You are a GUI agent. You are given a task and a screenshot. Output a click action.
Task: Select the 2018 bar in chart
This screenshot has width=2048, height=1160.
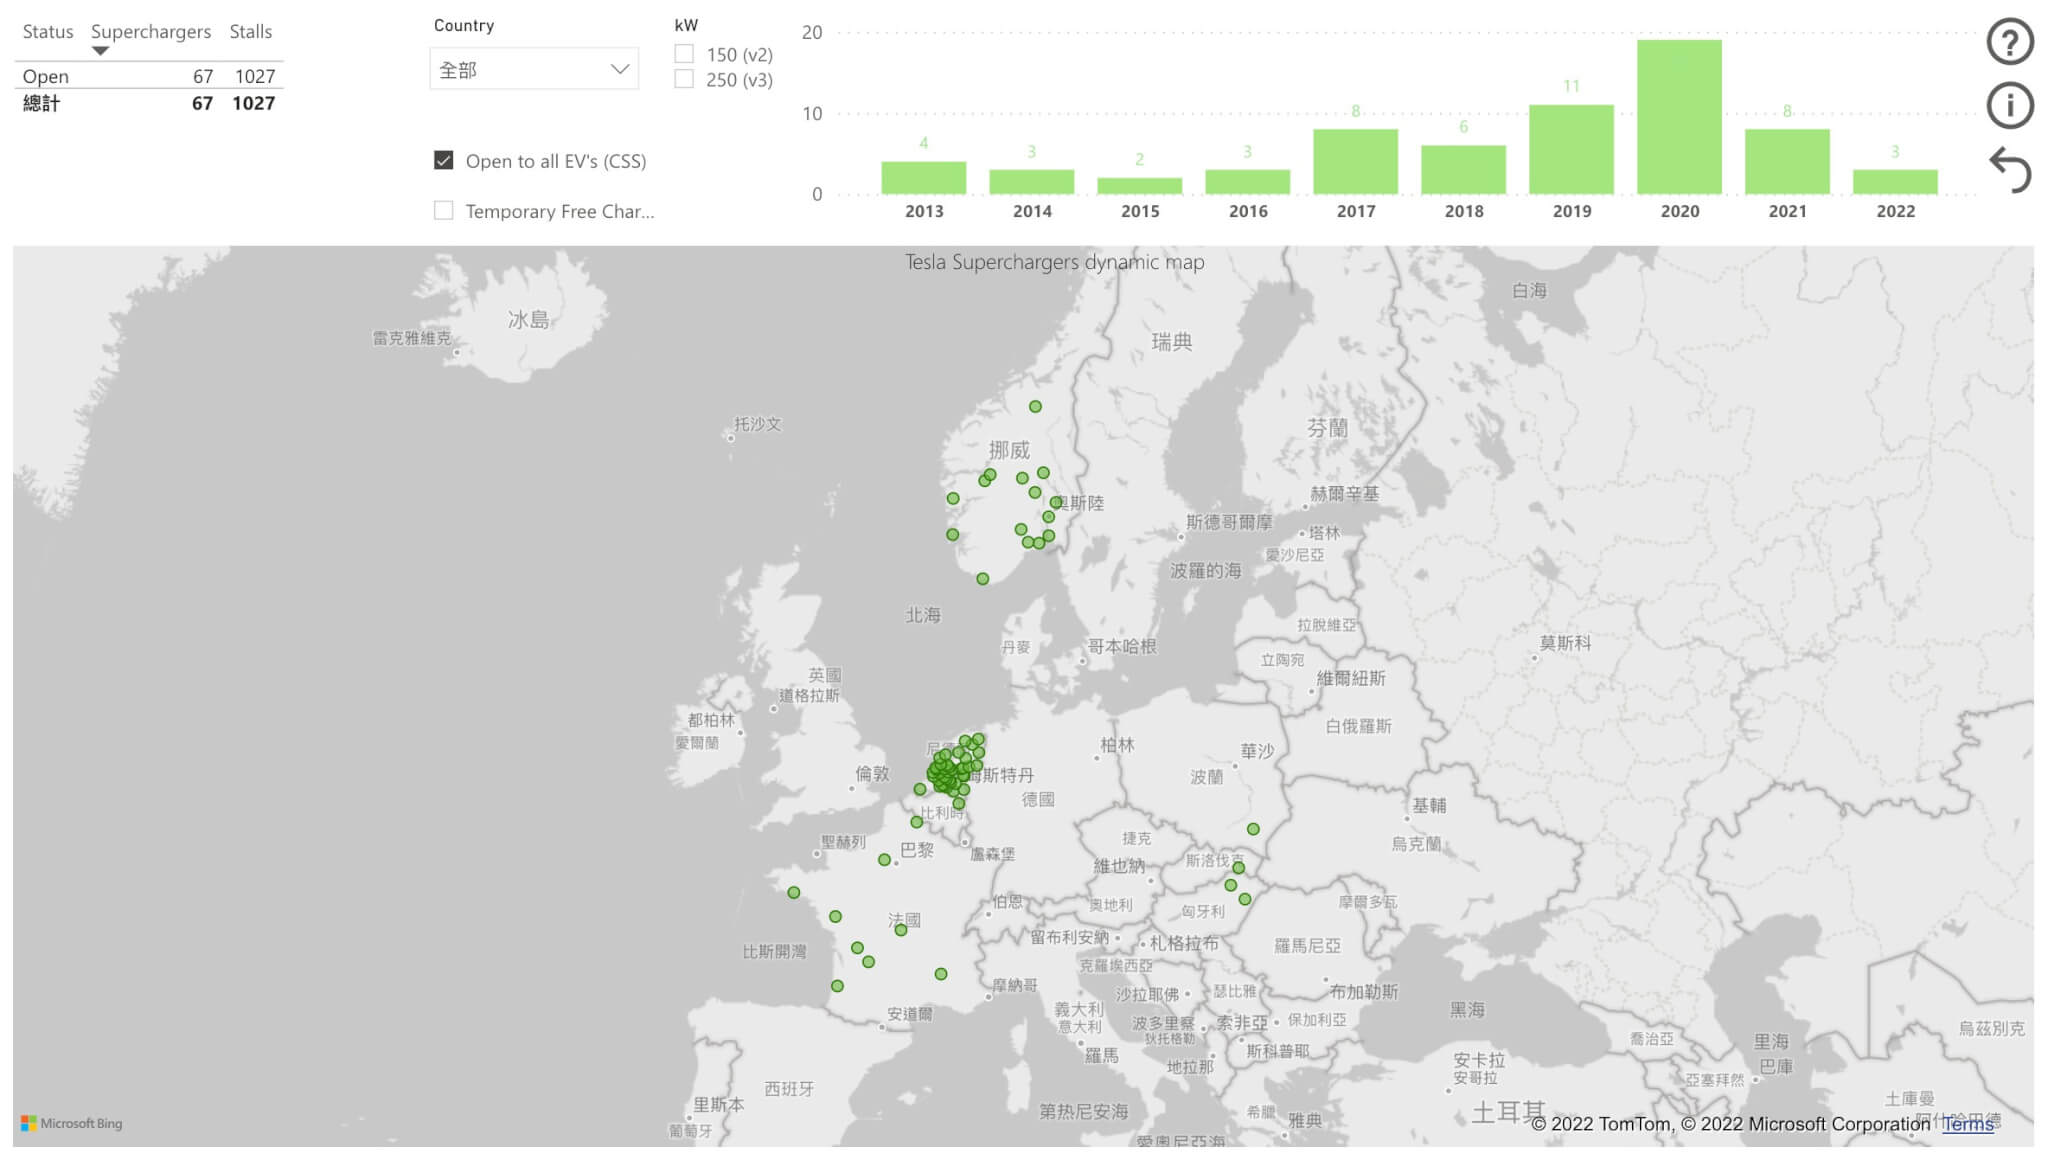pyautogui.click(x=1464, y=170)
